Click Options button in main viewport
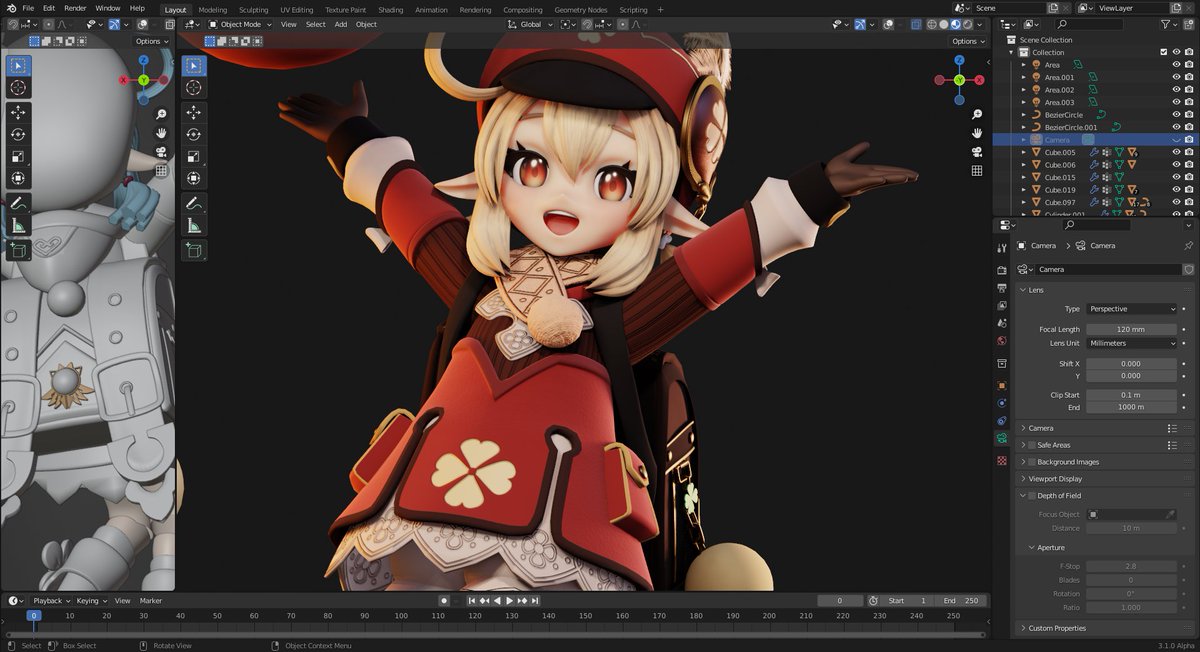 coord(968,41)
